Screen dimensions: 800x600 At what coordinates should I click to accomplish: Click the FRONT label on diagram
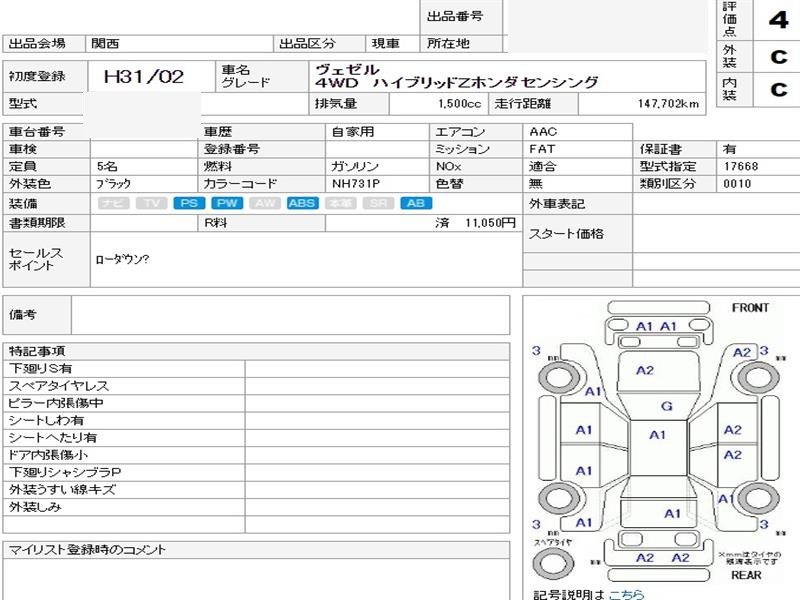750,308
